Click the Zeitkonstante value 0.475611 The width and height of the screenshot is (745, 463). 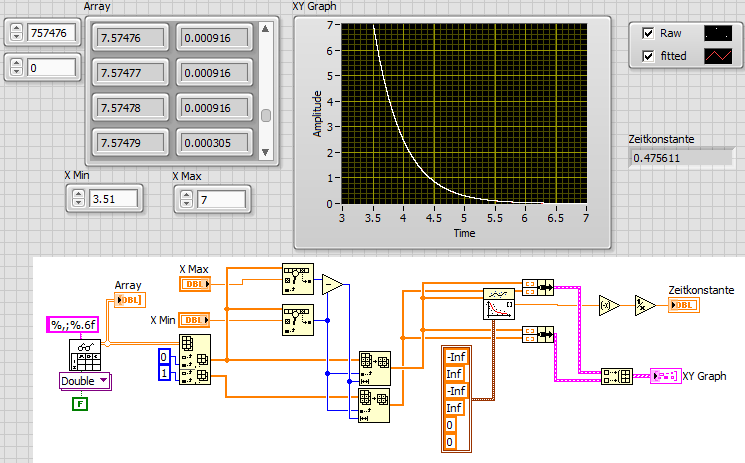pyautogui.click(x=681, y=158)
